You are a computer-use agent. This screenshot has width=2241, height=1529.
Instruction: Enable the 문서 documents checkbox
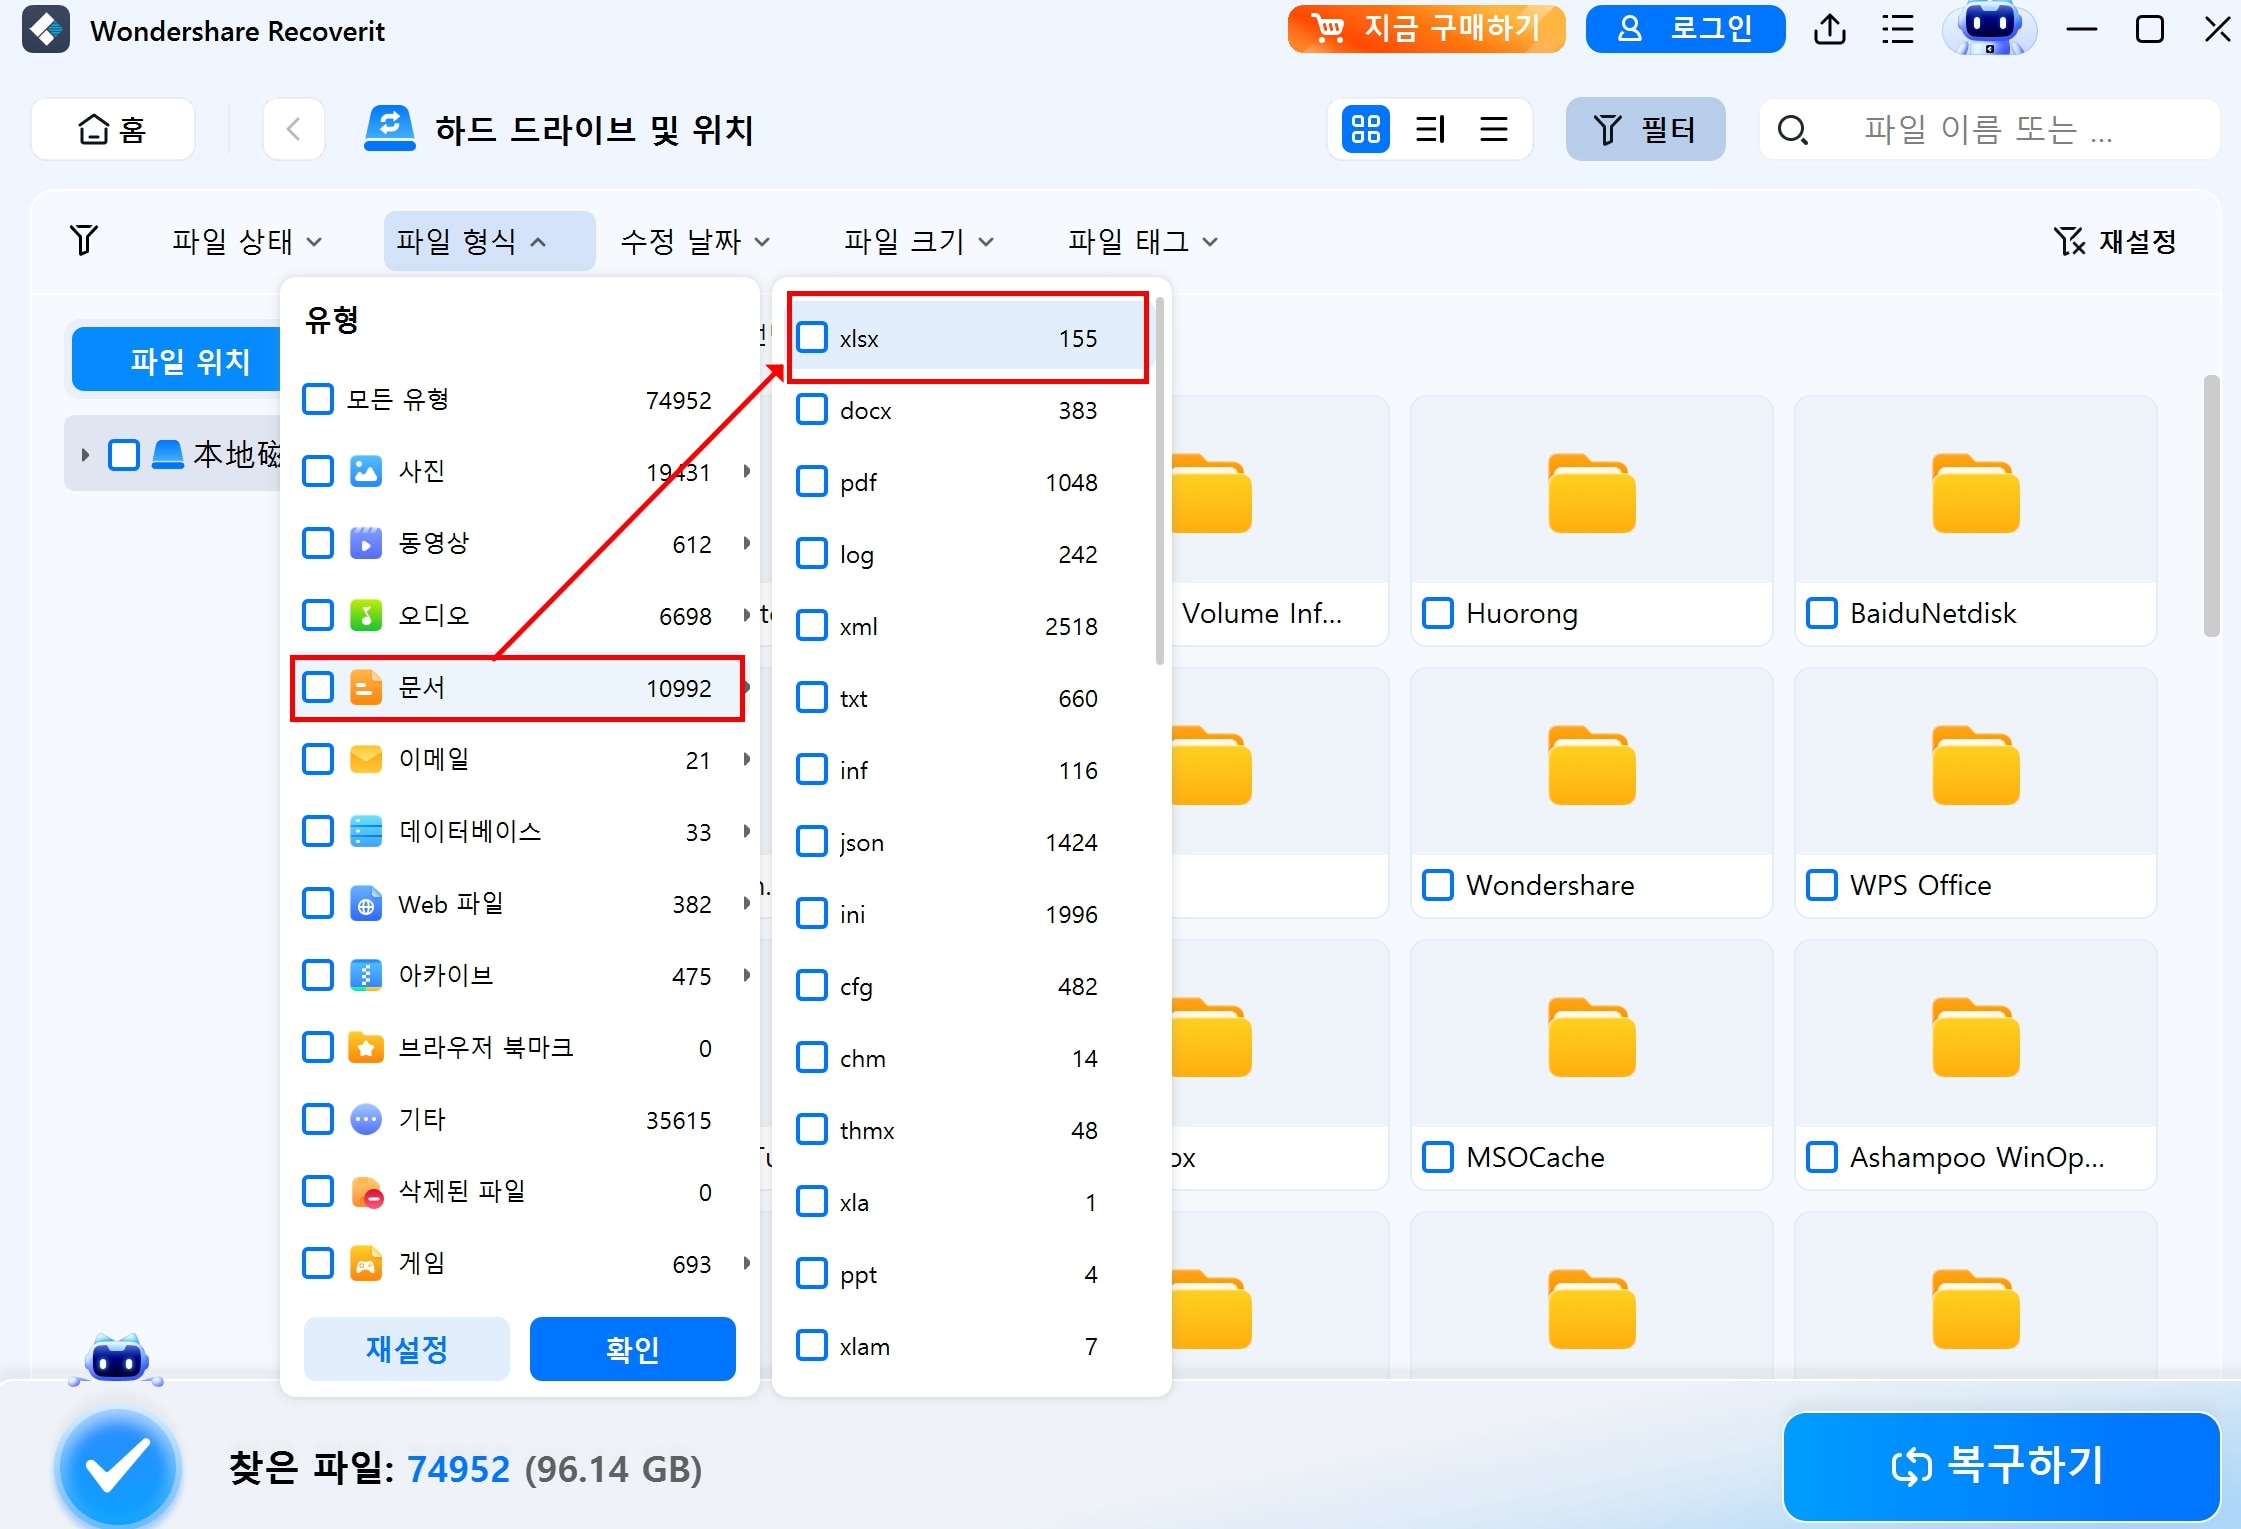pos(317,687)
